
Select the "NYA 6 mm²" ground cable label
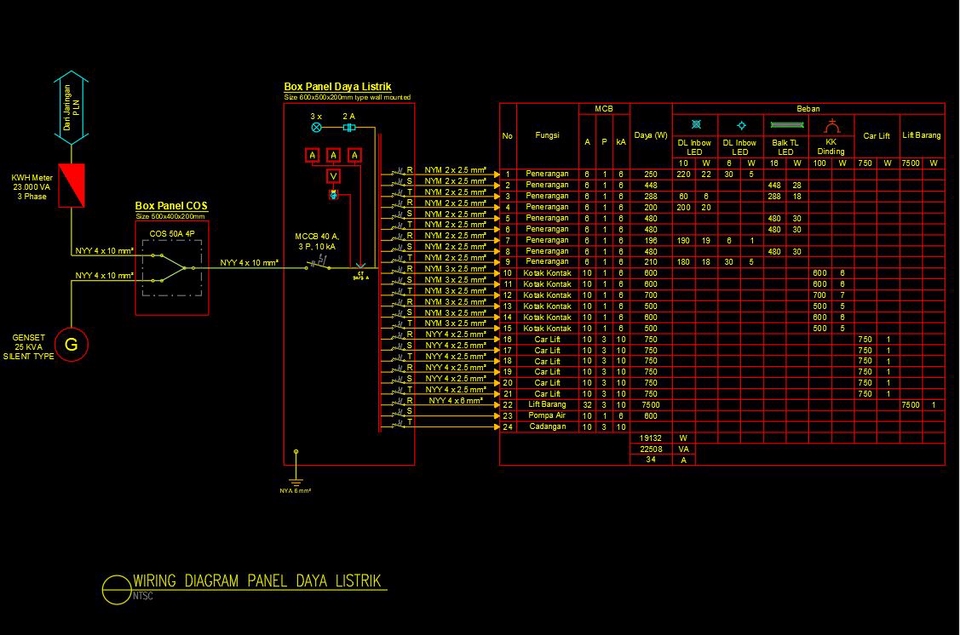coord(295,490)
